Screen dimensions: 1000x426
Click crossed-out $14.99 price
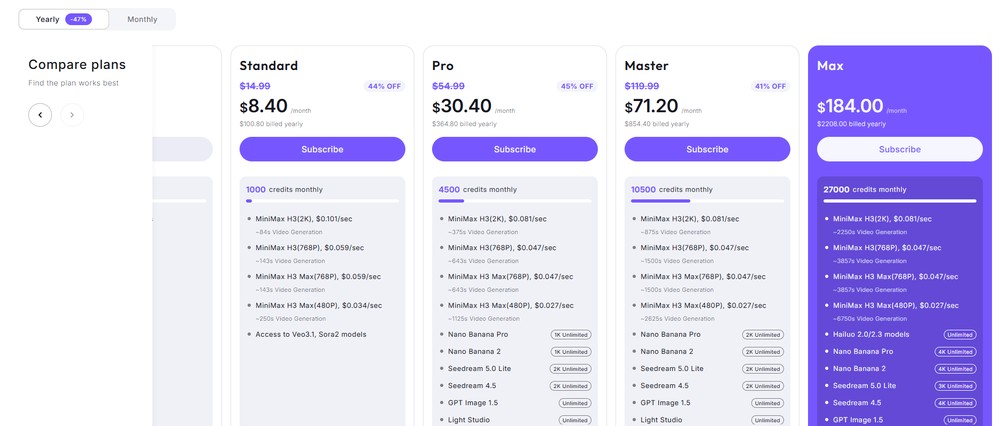point(254,86)
